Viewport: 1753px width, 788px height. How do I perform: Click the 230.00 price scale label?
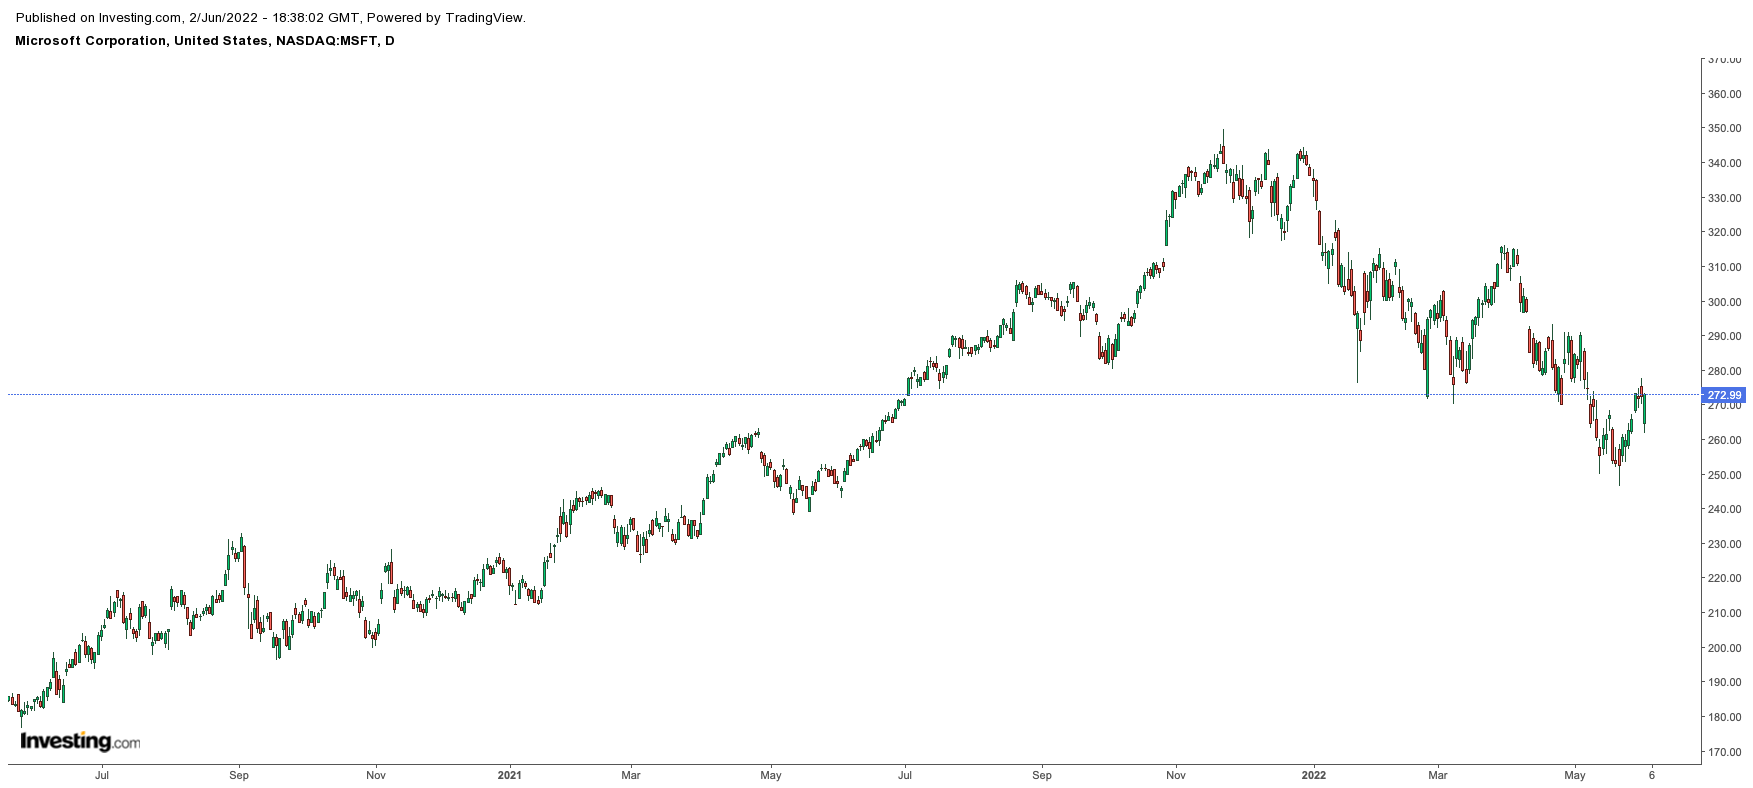pos(1725,544)
